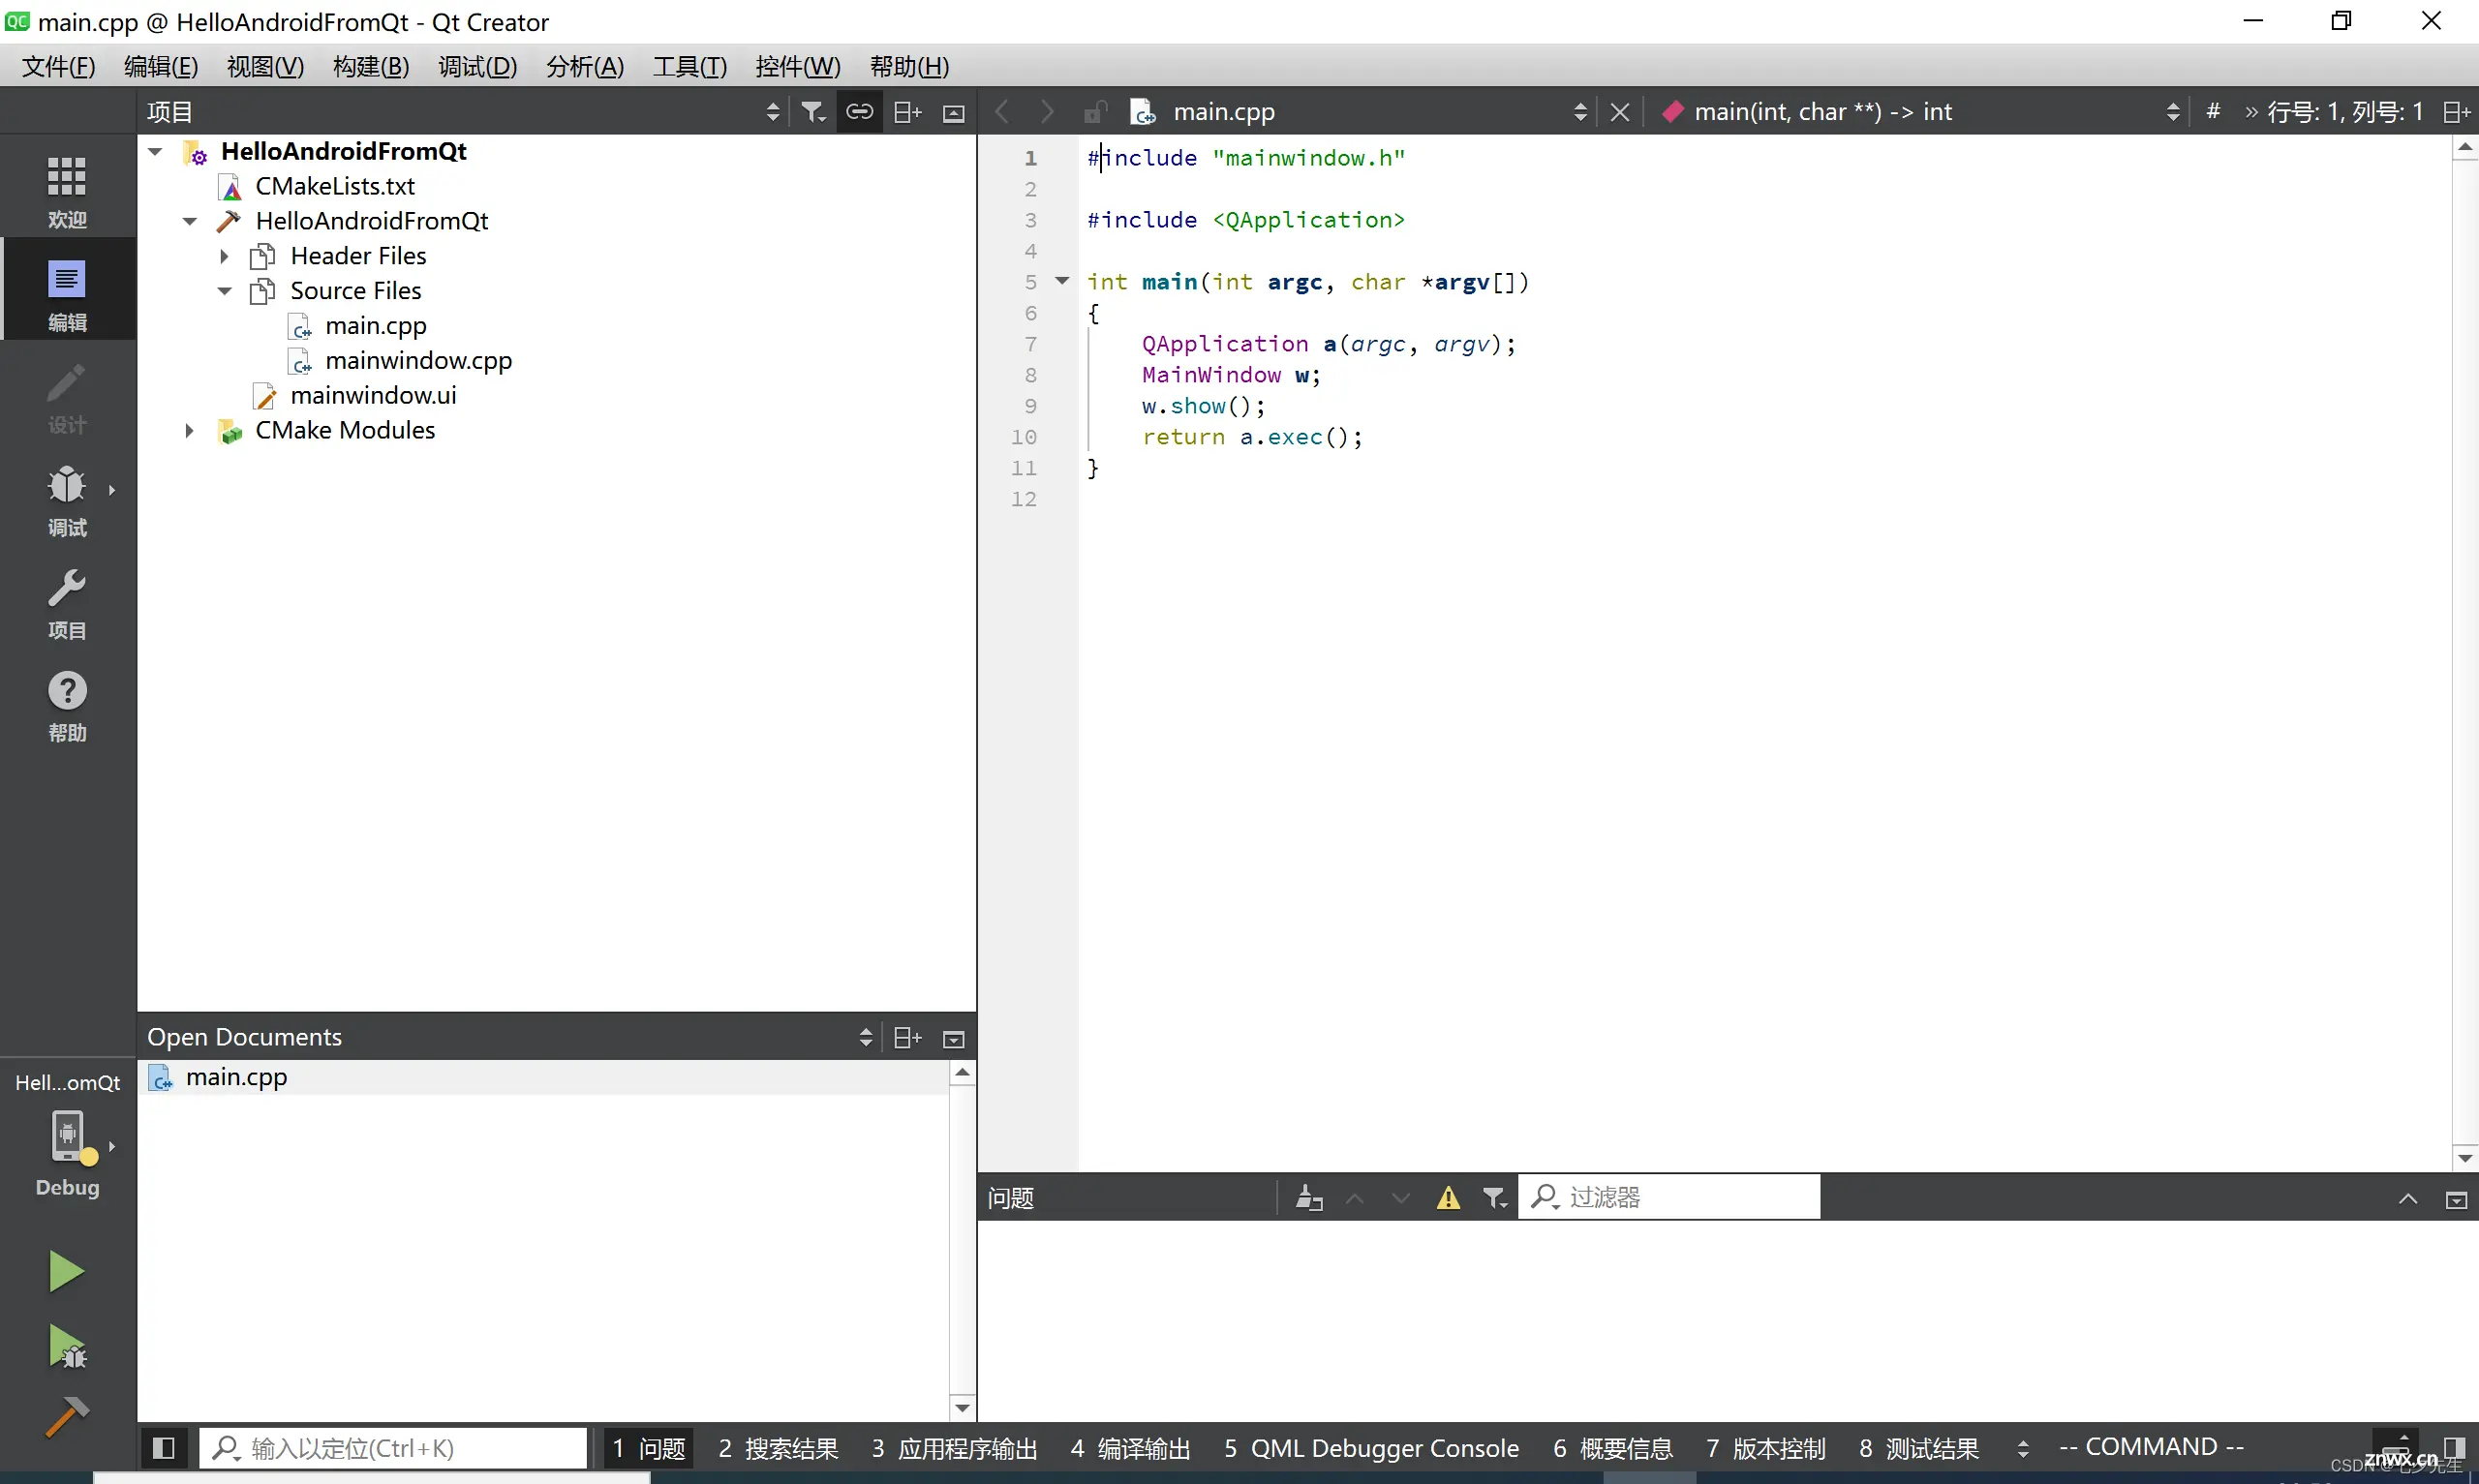Open the 帮助(H) menu
This screenshot has width=2479, height=1484.
click(909, 66)
